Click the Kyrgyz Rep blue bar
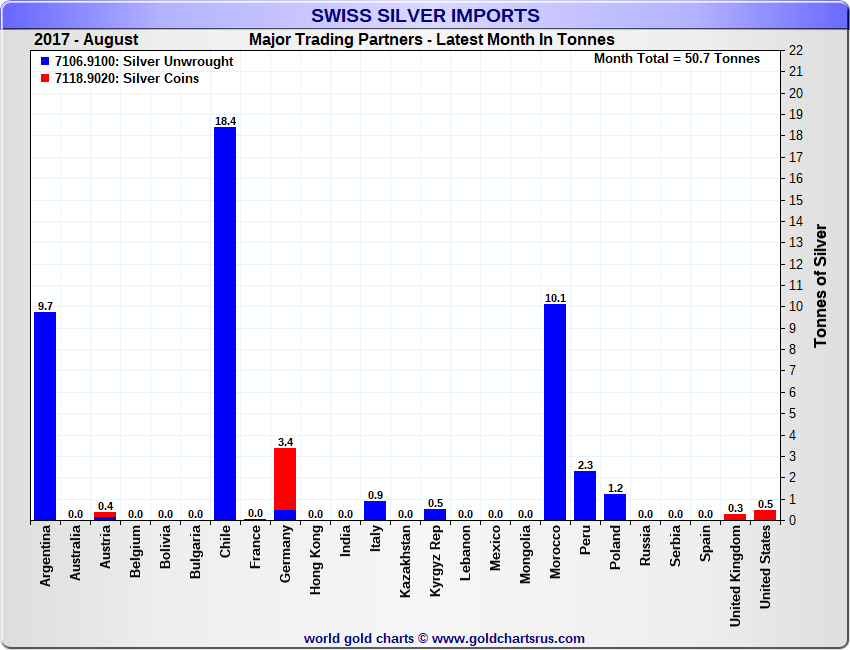Viewport: 850px width, 650px height. point(435,515)
